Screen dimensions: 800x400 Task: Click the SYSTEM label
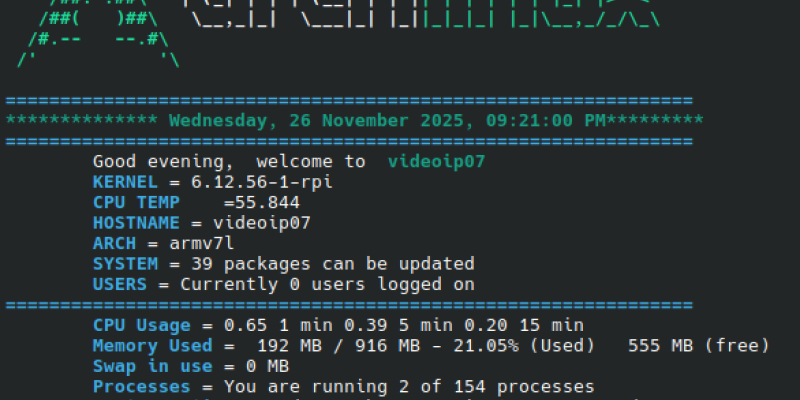click(125, 264)
